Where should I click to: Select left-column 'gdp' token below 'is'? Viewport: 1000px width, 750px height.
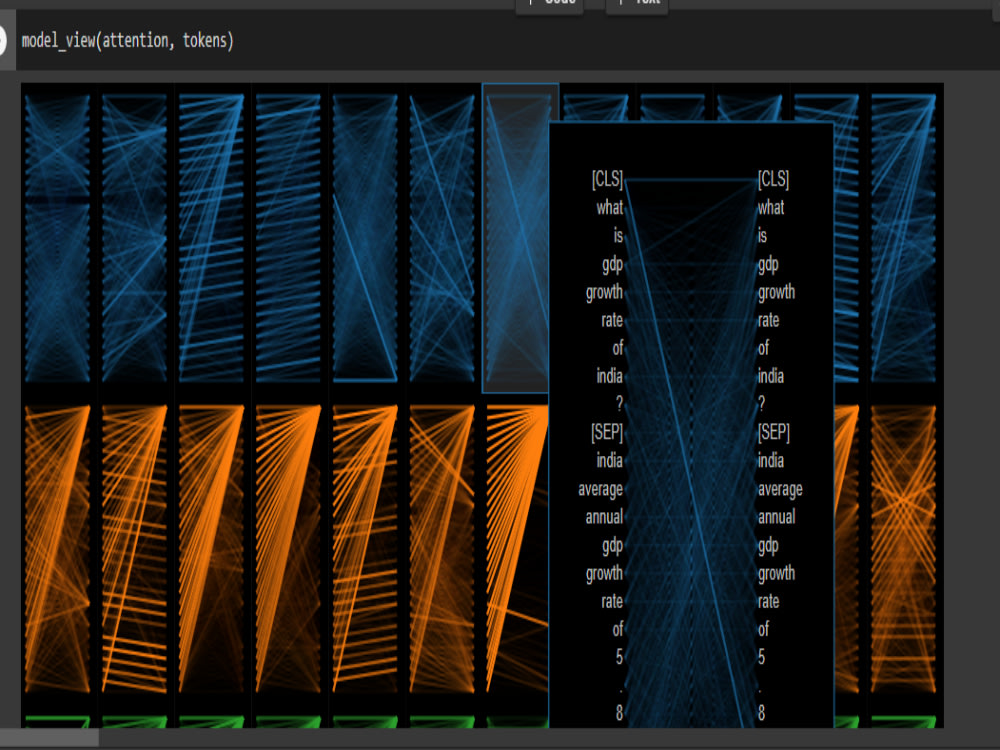612,264
